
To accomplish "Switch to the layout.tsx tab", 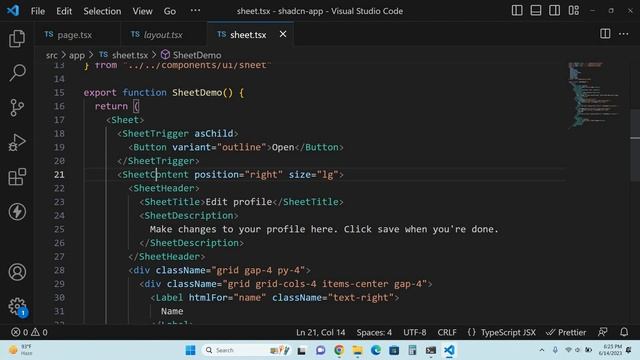I will point(163,35).
